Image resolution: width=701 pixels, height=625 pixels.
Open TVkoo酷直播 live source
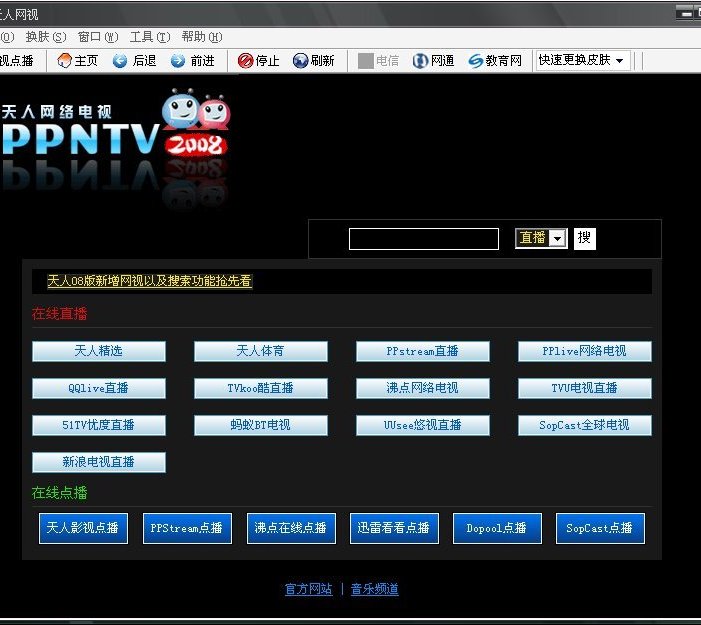coord(261,388)
